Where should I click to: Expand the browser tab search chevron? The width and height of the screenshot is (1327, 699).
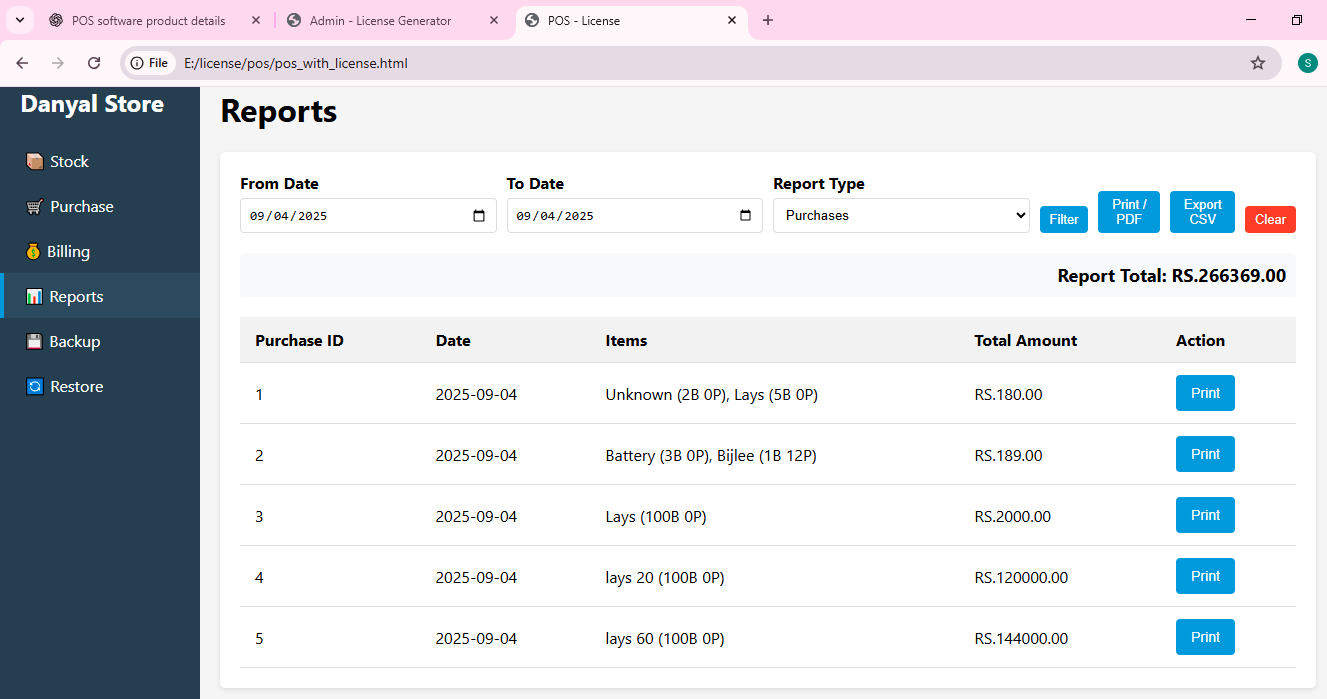pos(19,20)
